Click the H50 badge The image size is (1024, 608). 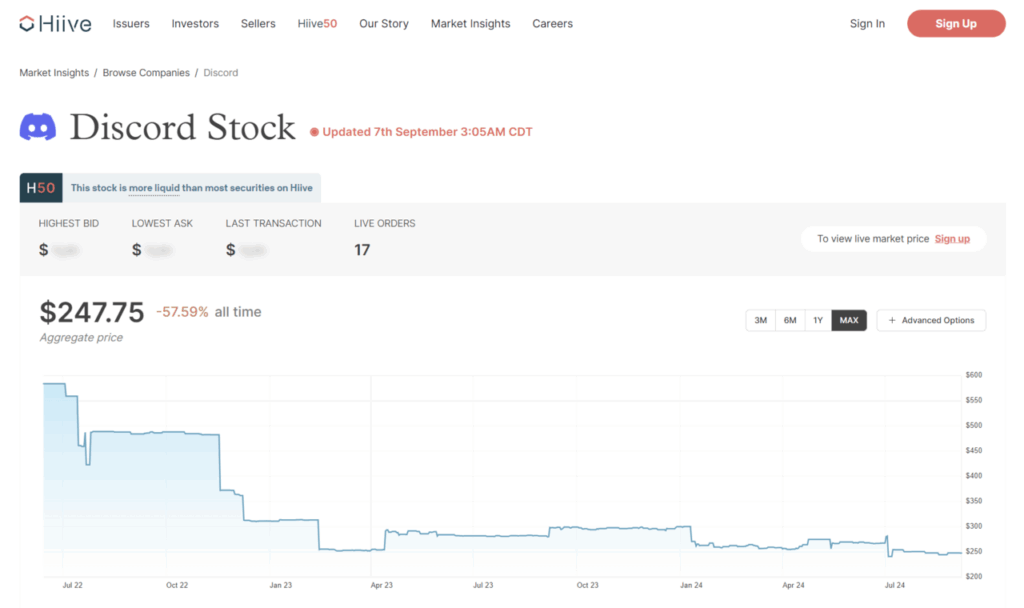coord(40,188)
